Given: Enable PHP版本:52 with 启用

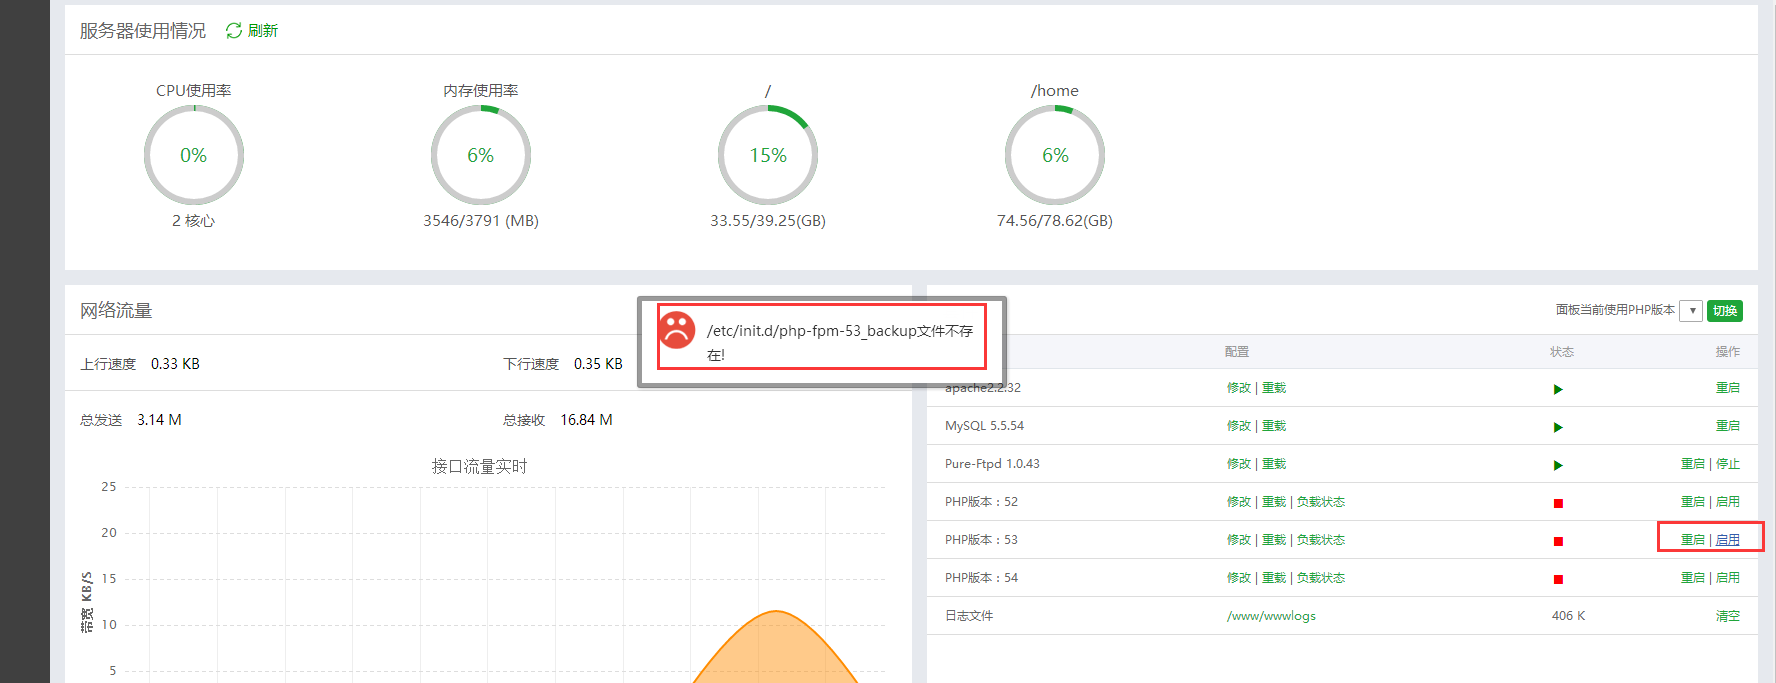Looking at the screenshot, I should (1728, 502).
